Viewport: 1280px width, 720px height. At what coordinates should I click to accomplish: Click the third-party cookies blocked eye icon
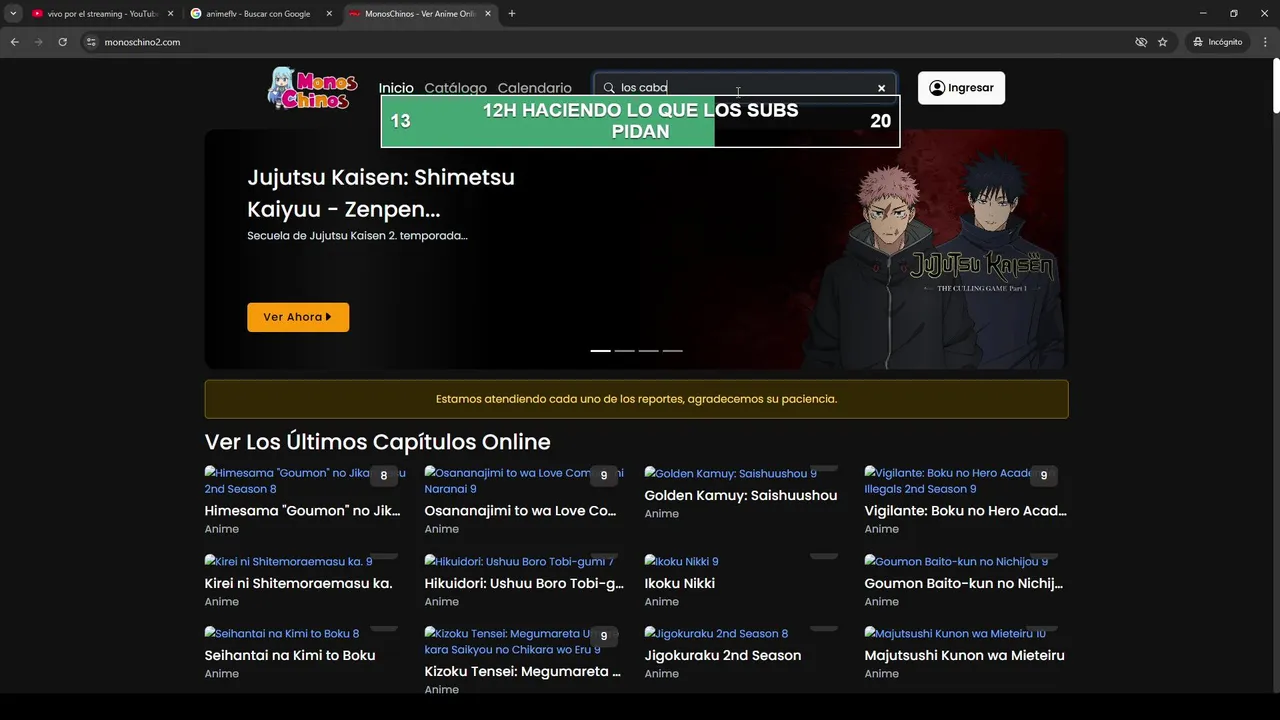click(1141, 42)
